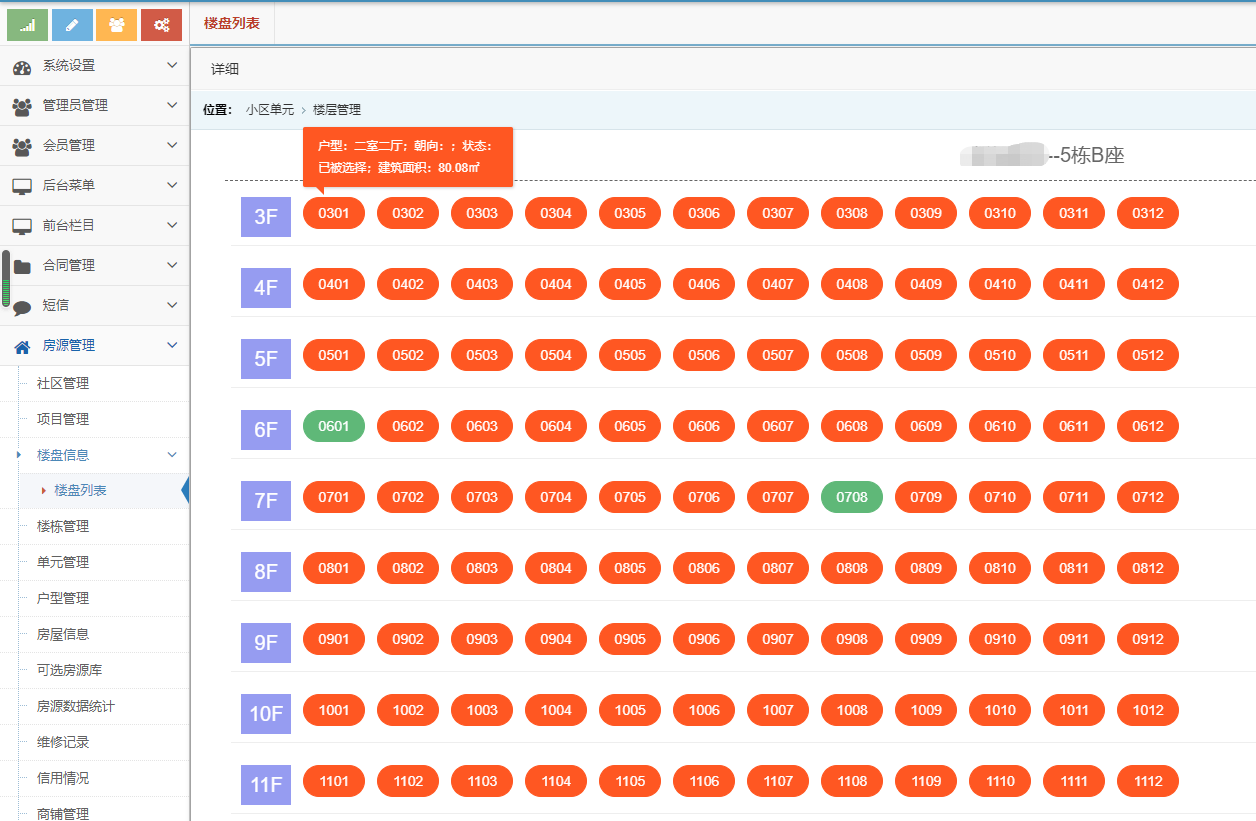Select room 0805 on the 8F row
The height and width of the screenshot is (821, 1256).
pos(630,568)
